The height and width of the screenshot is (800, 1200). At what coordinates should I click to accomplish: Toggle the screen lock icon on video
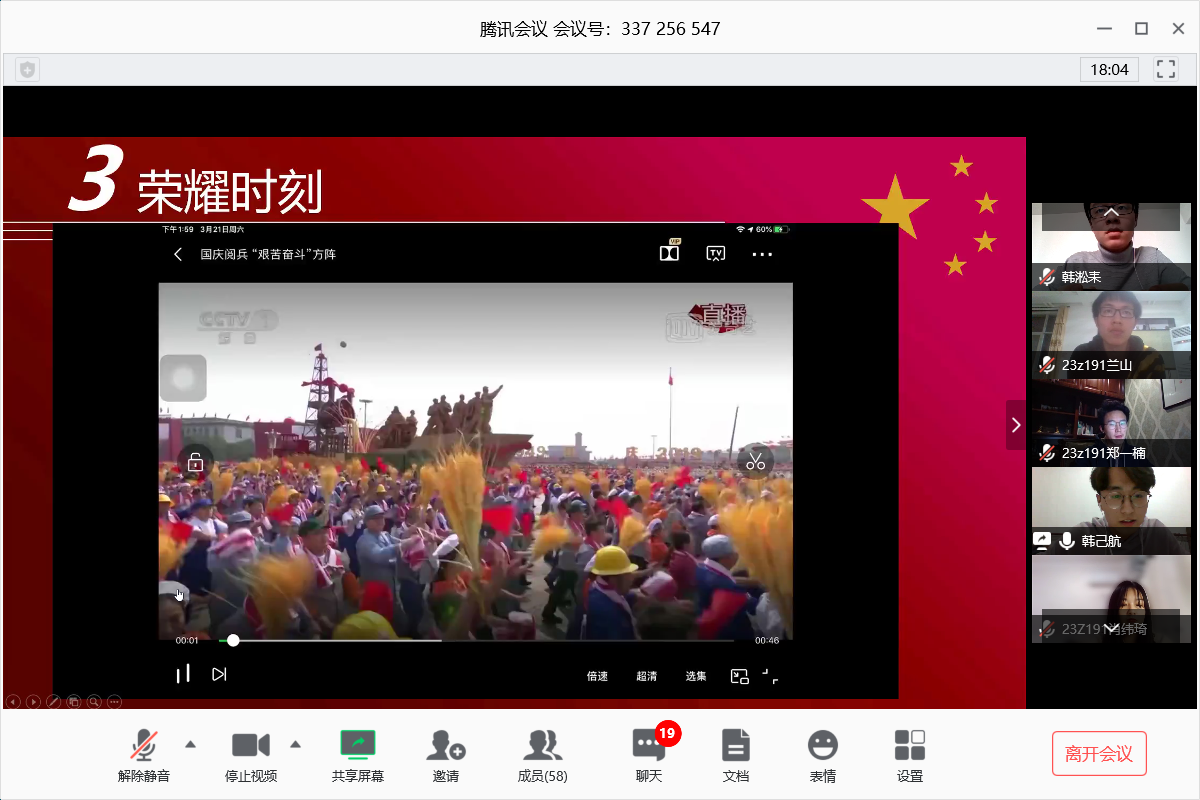[195, 462]
